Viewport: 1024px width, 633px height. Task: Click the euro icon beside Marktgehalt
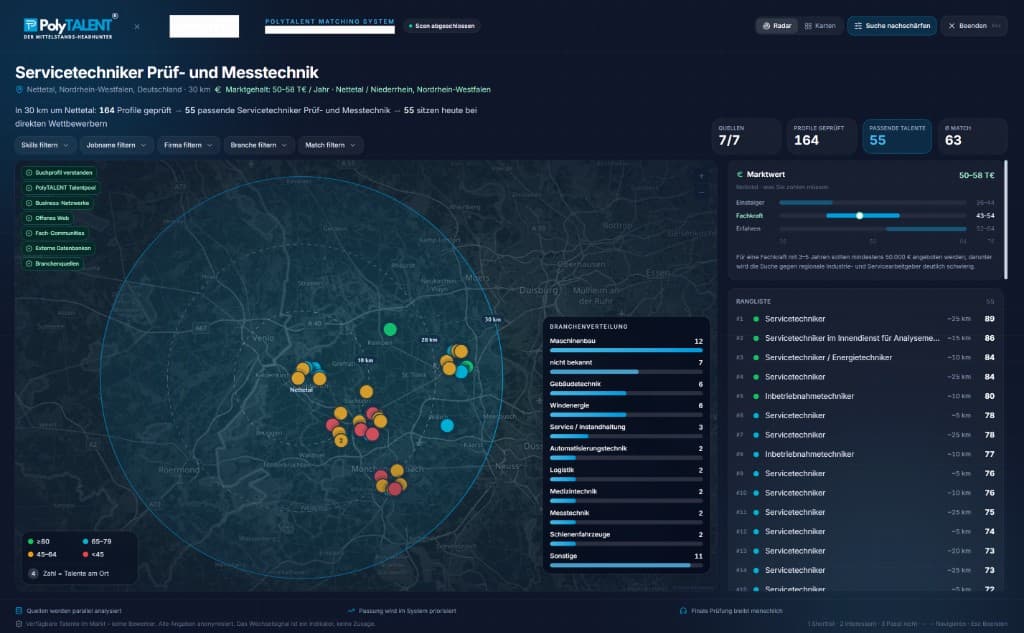pos(218,89)
